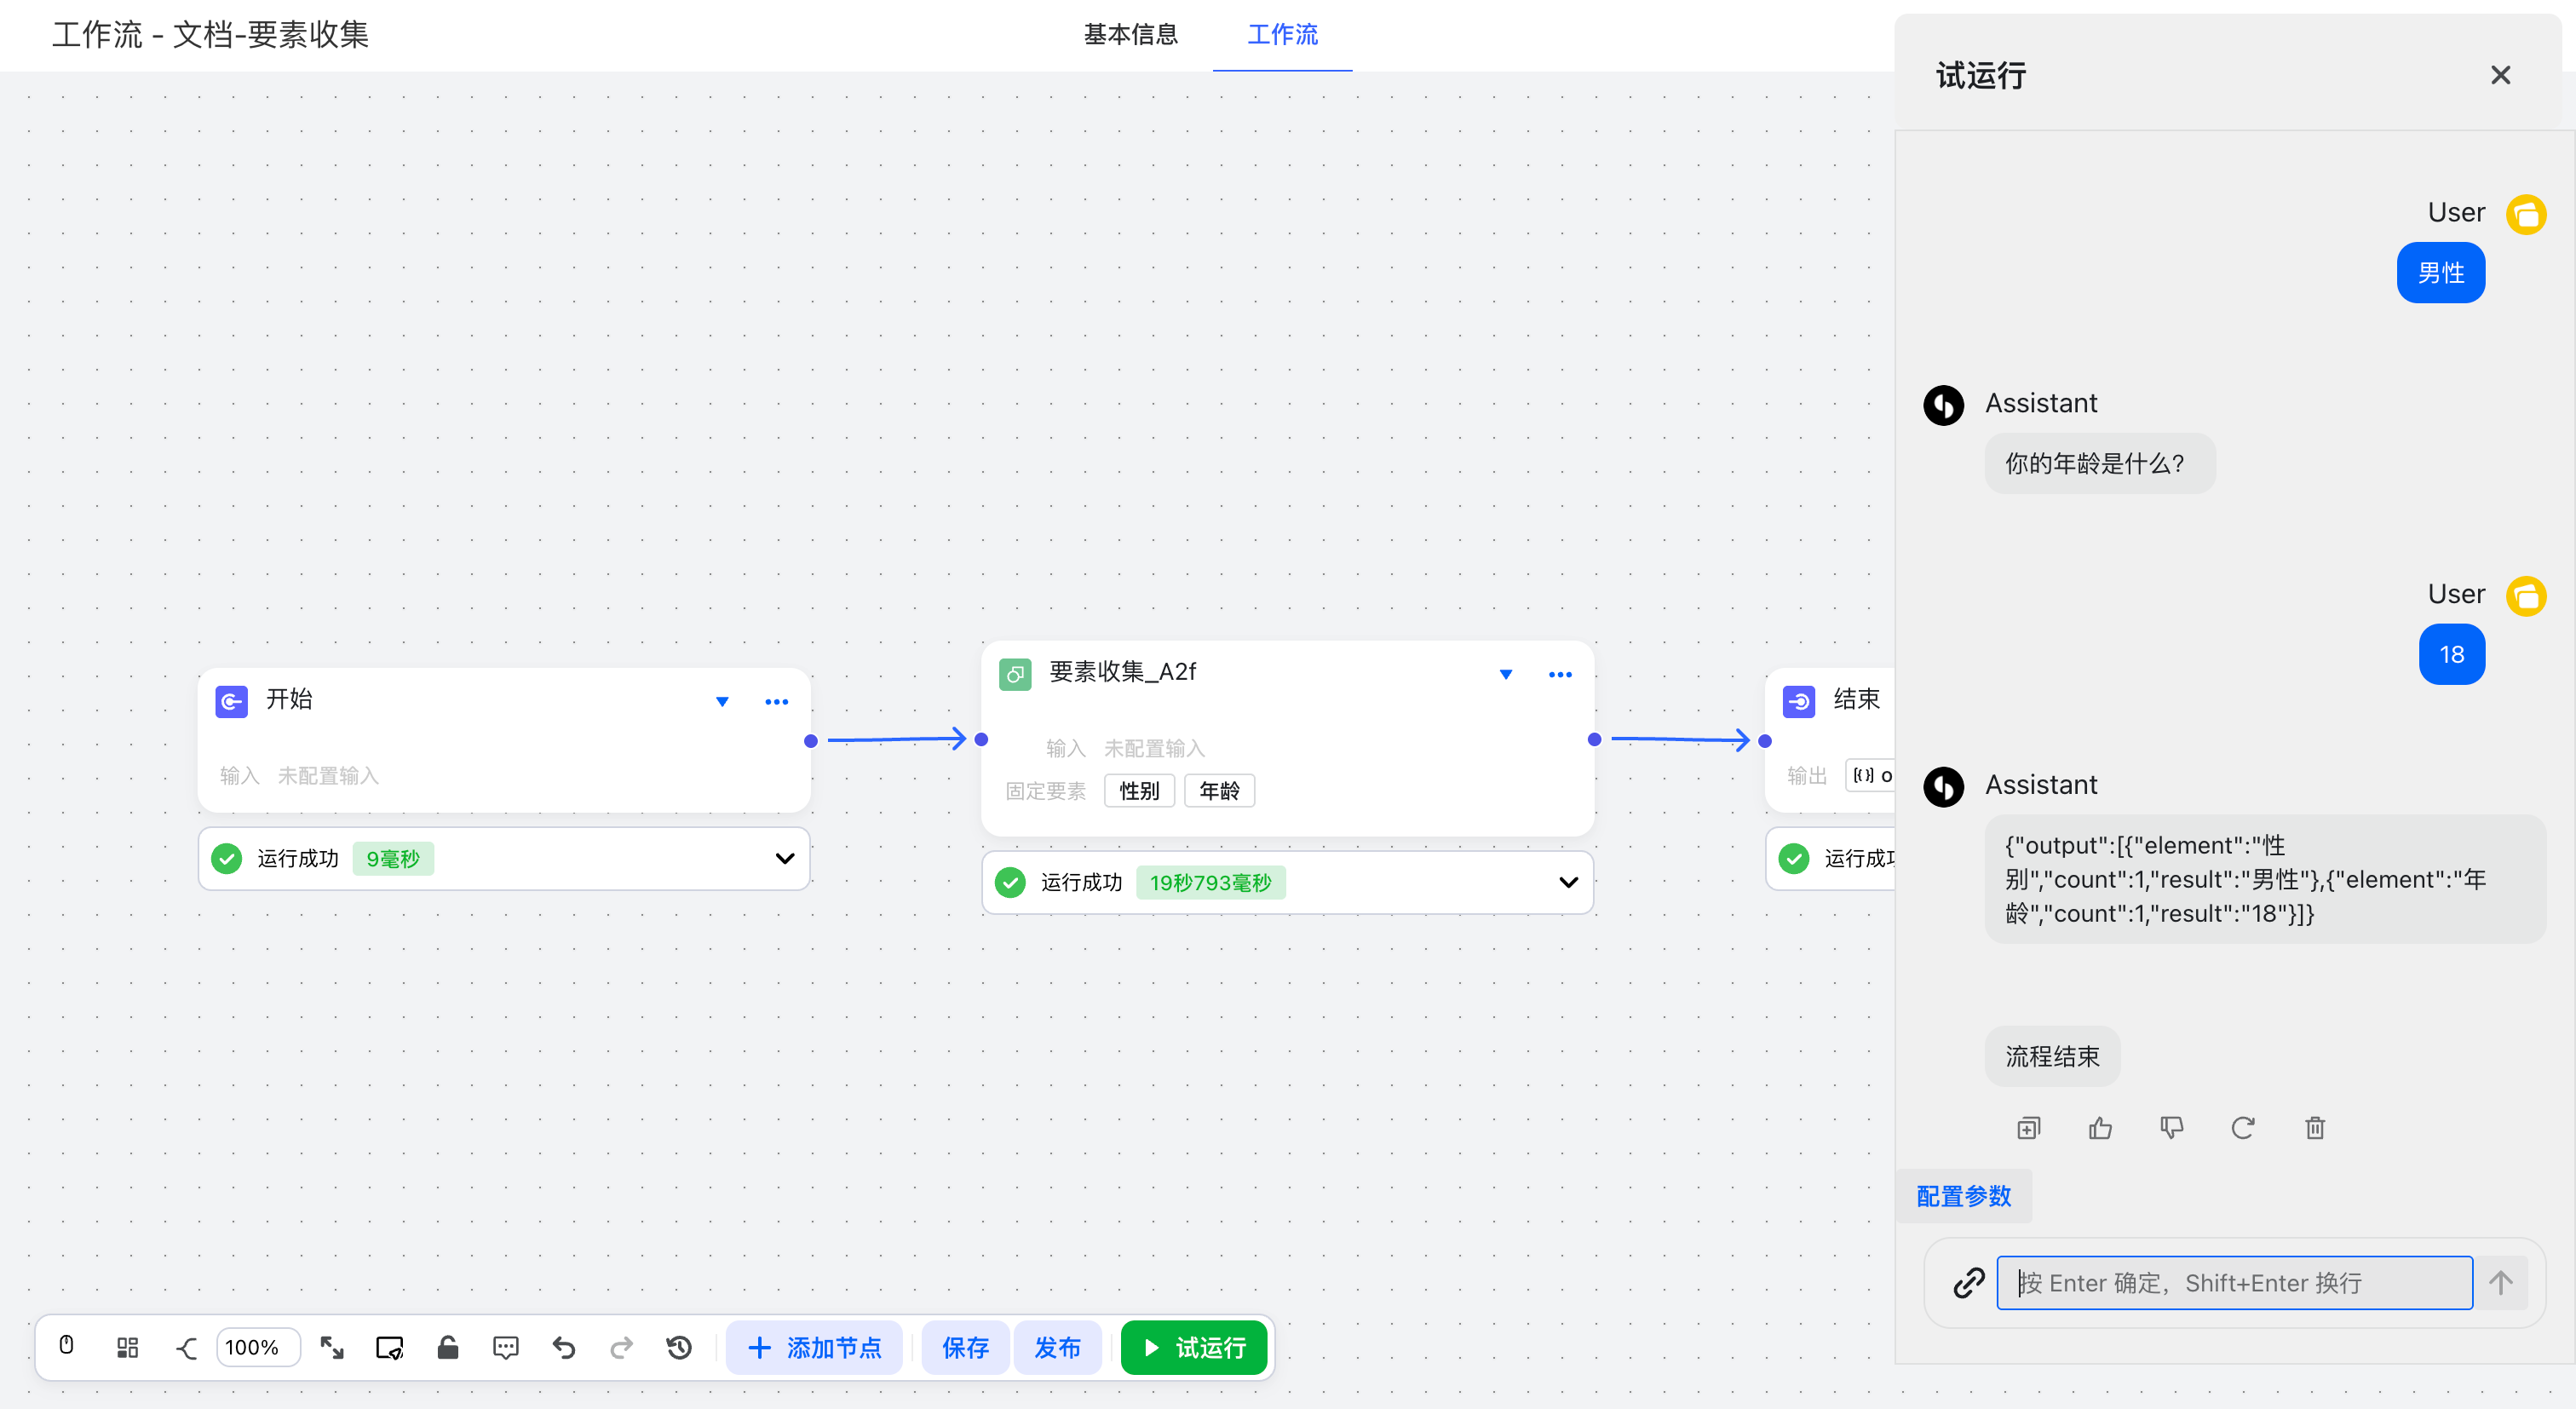
Task: Click the undo arrow icon
Action: 564,1347
